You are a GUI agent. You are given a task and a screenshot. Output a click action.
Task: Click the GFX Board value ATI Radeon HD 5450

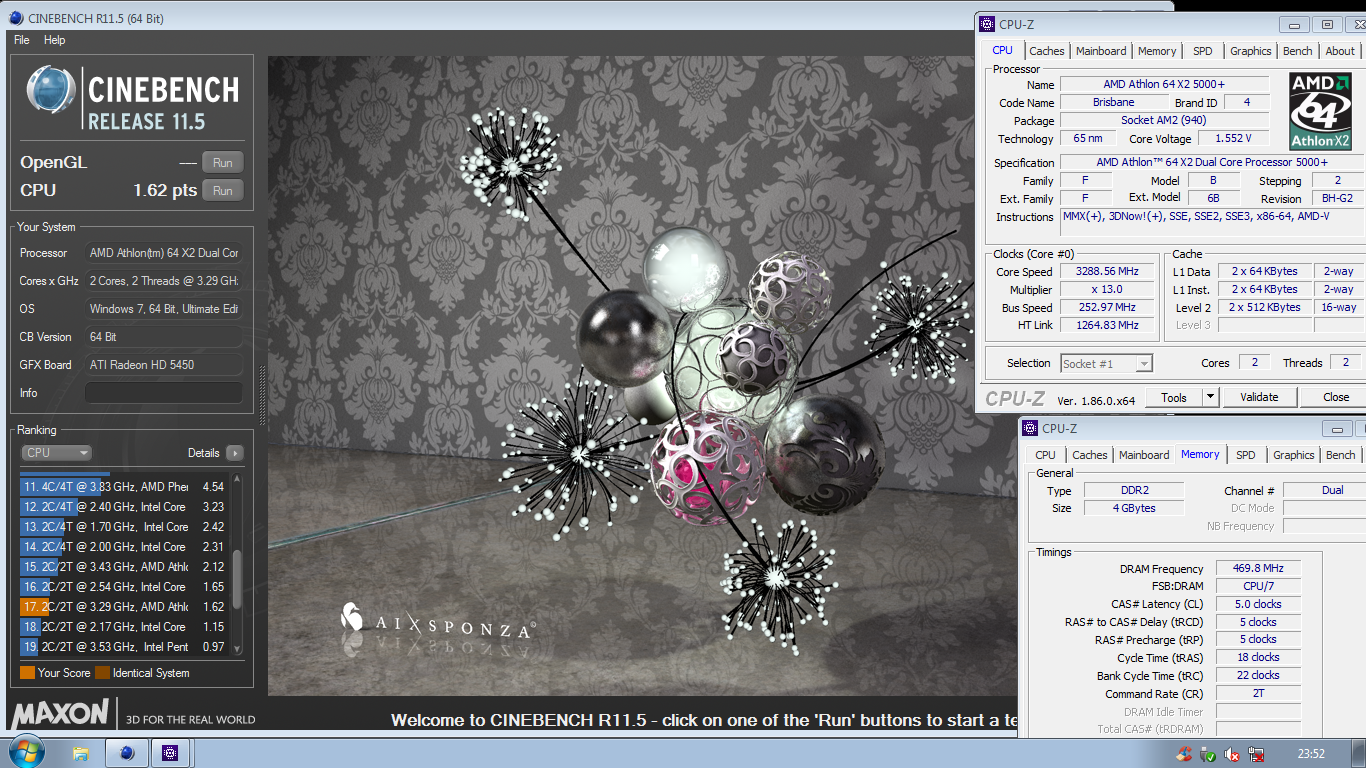click(x=164, y=365)
